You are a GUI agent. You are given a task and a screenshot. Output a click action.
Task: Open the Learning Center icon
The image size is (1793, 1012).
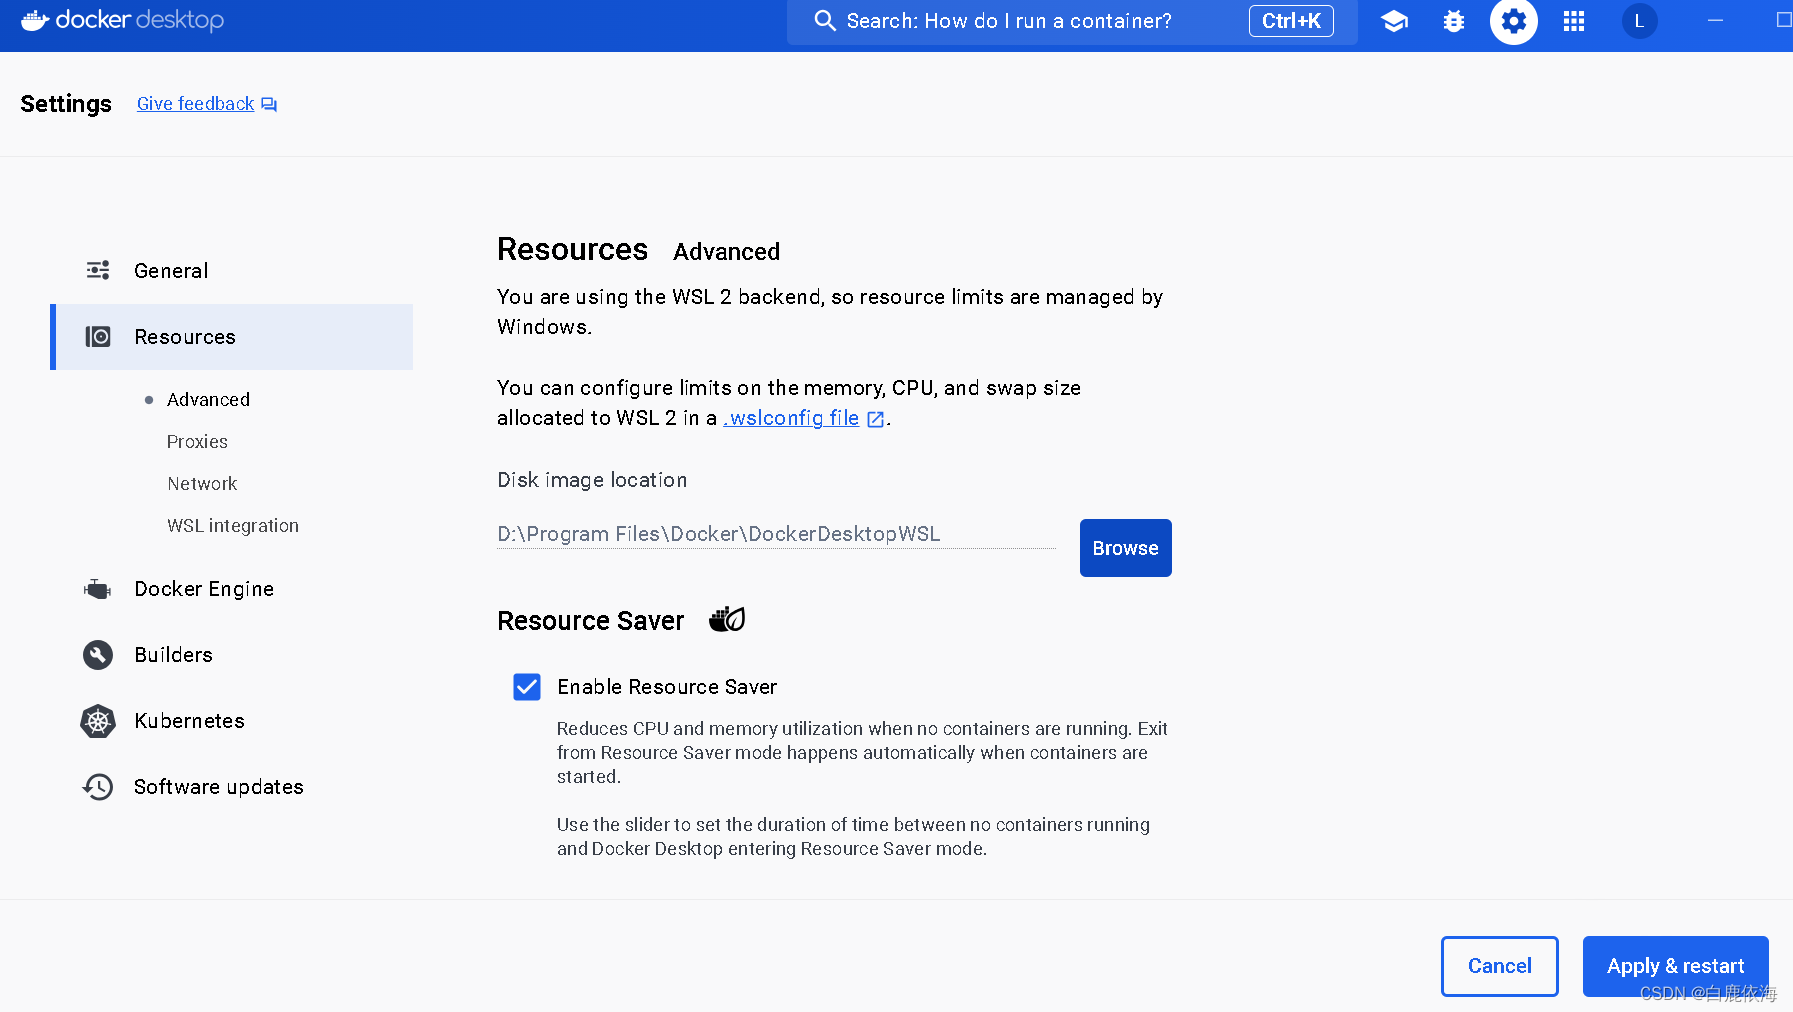click(1393, 21)
